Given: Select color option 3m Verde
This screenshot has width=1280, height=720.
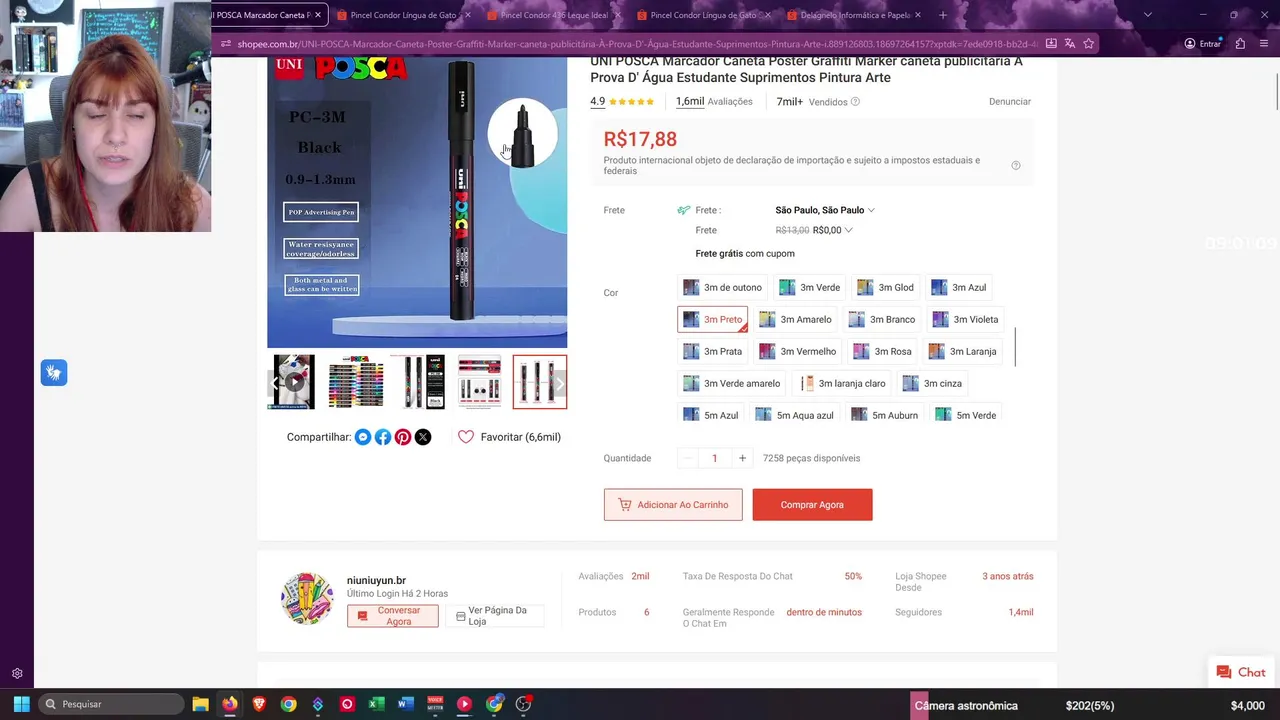Looking at the screenshot, I should [x=810, y=288].
